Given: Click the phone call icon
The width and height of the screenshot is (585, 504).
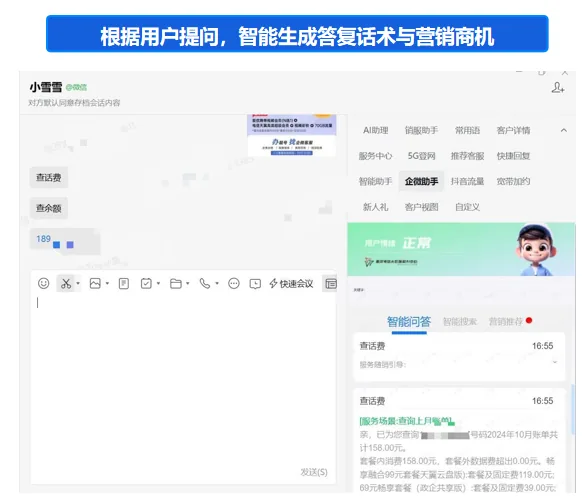Looking at the screenshot, I should tap(205, 284).
